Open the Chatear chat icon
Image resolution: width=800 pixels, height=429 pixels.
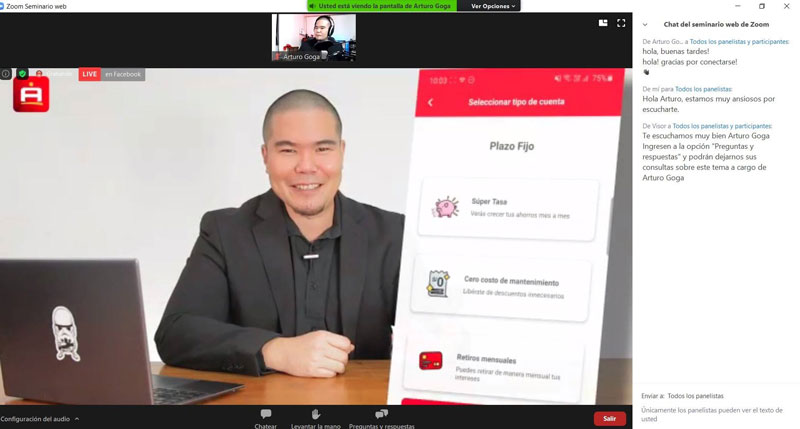point(266,414)
